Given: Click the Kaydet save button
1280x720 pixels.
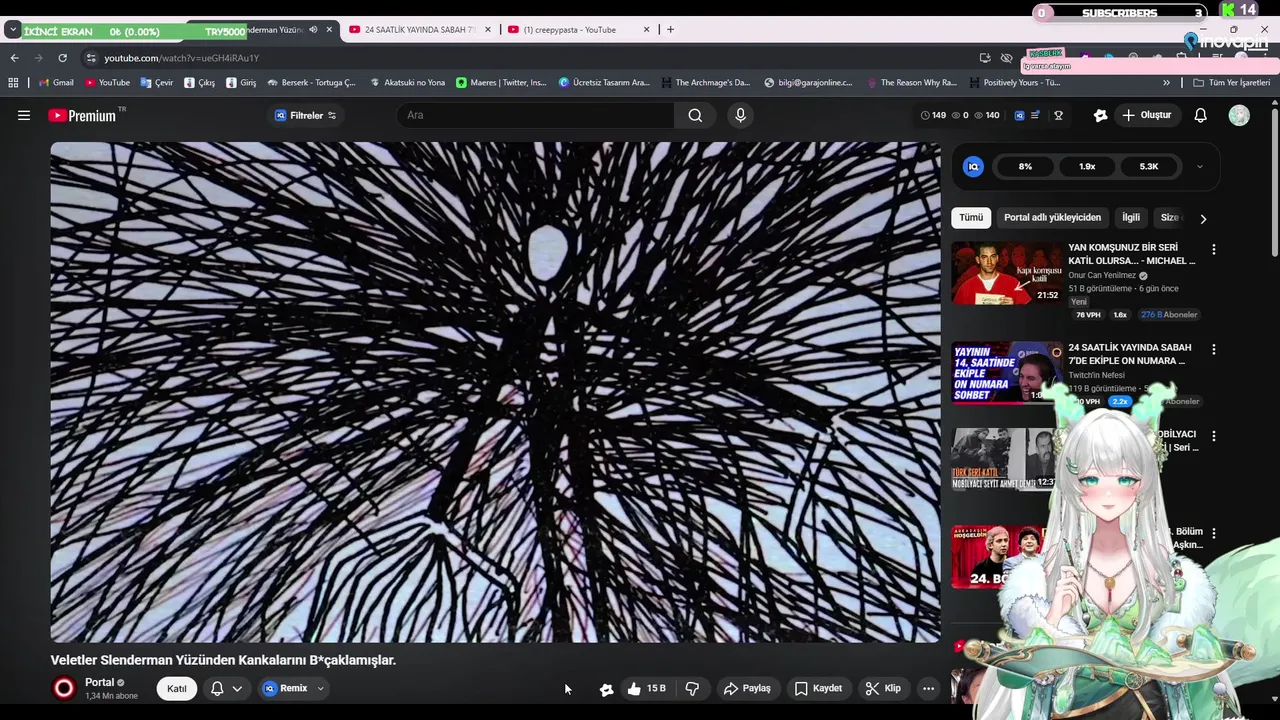Looking at the screenshot, I should (x=818, y=688).
